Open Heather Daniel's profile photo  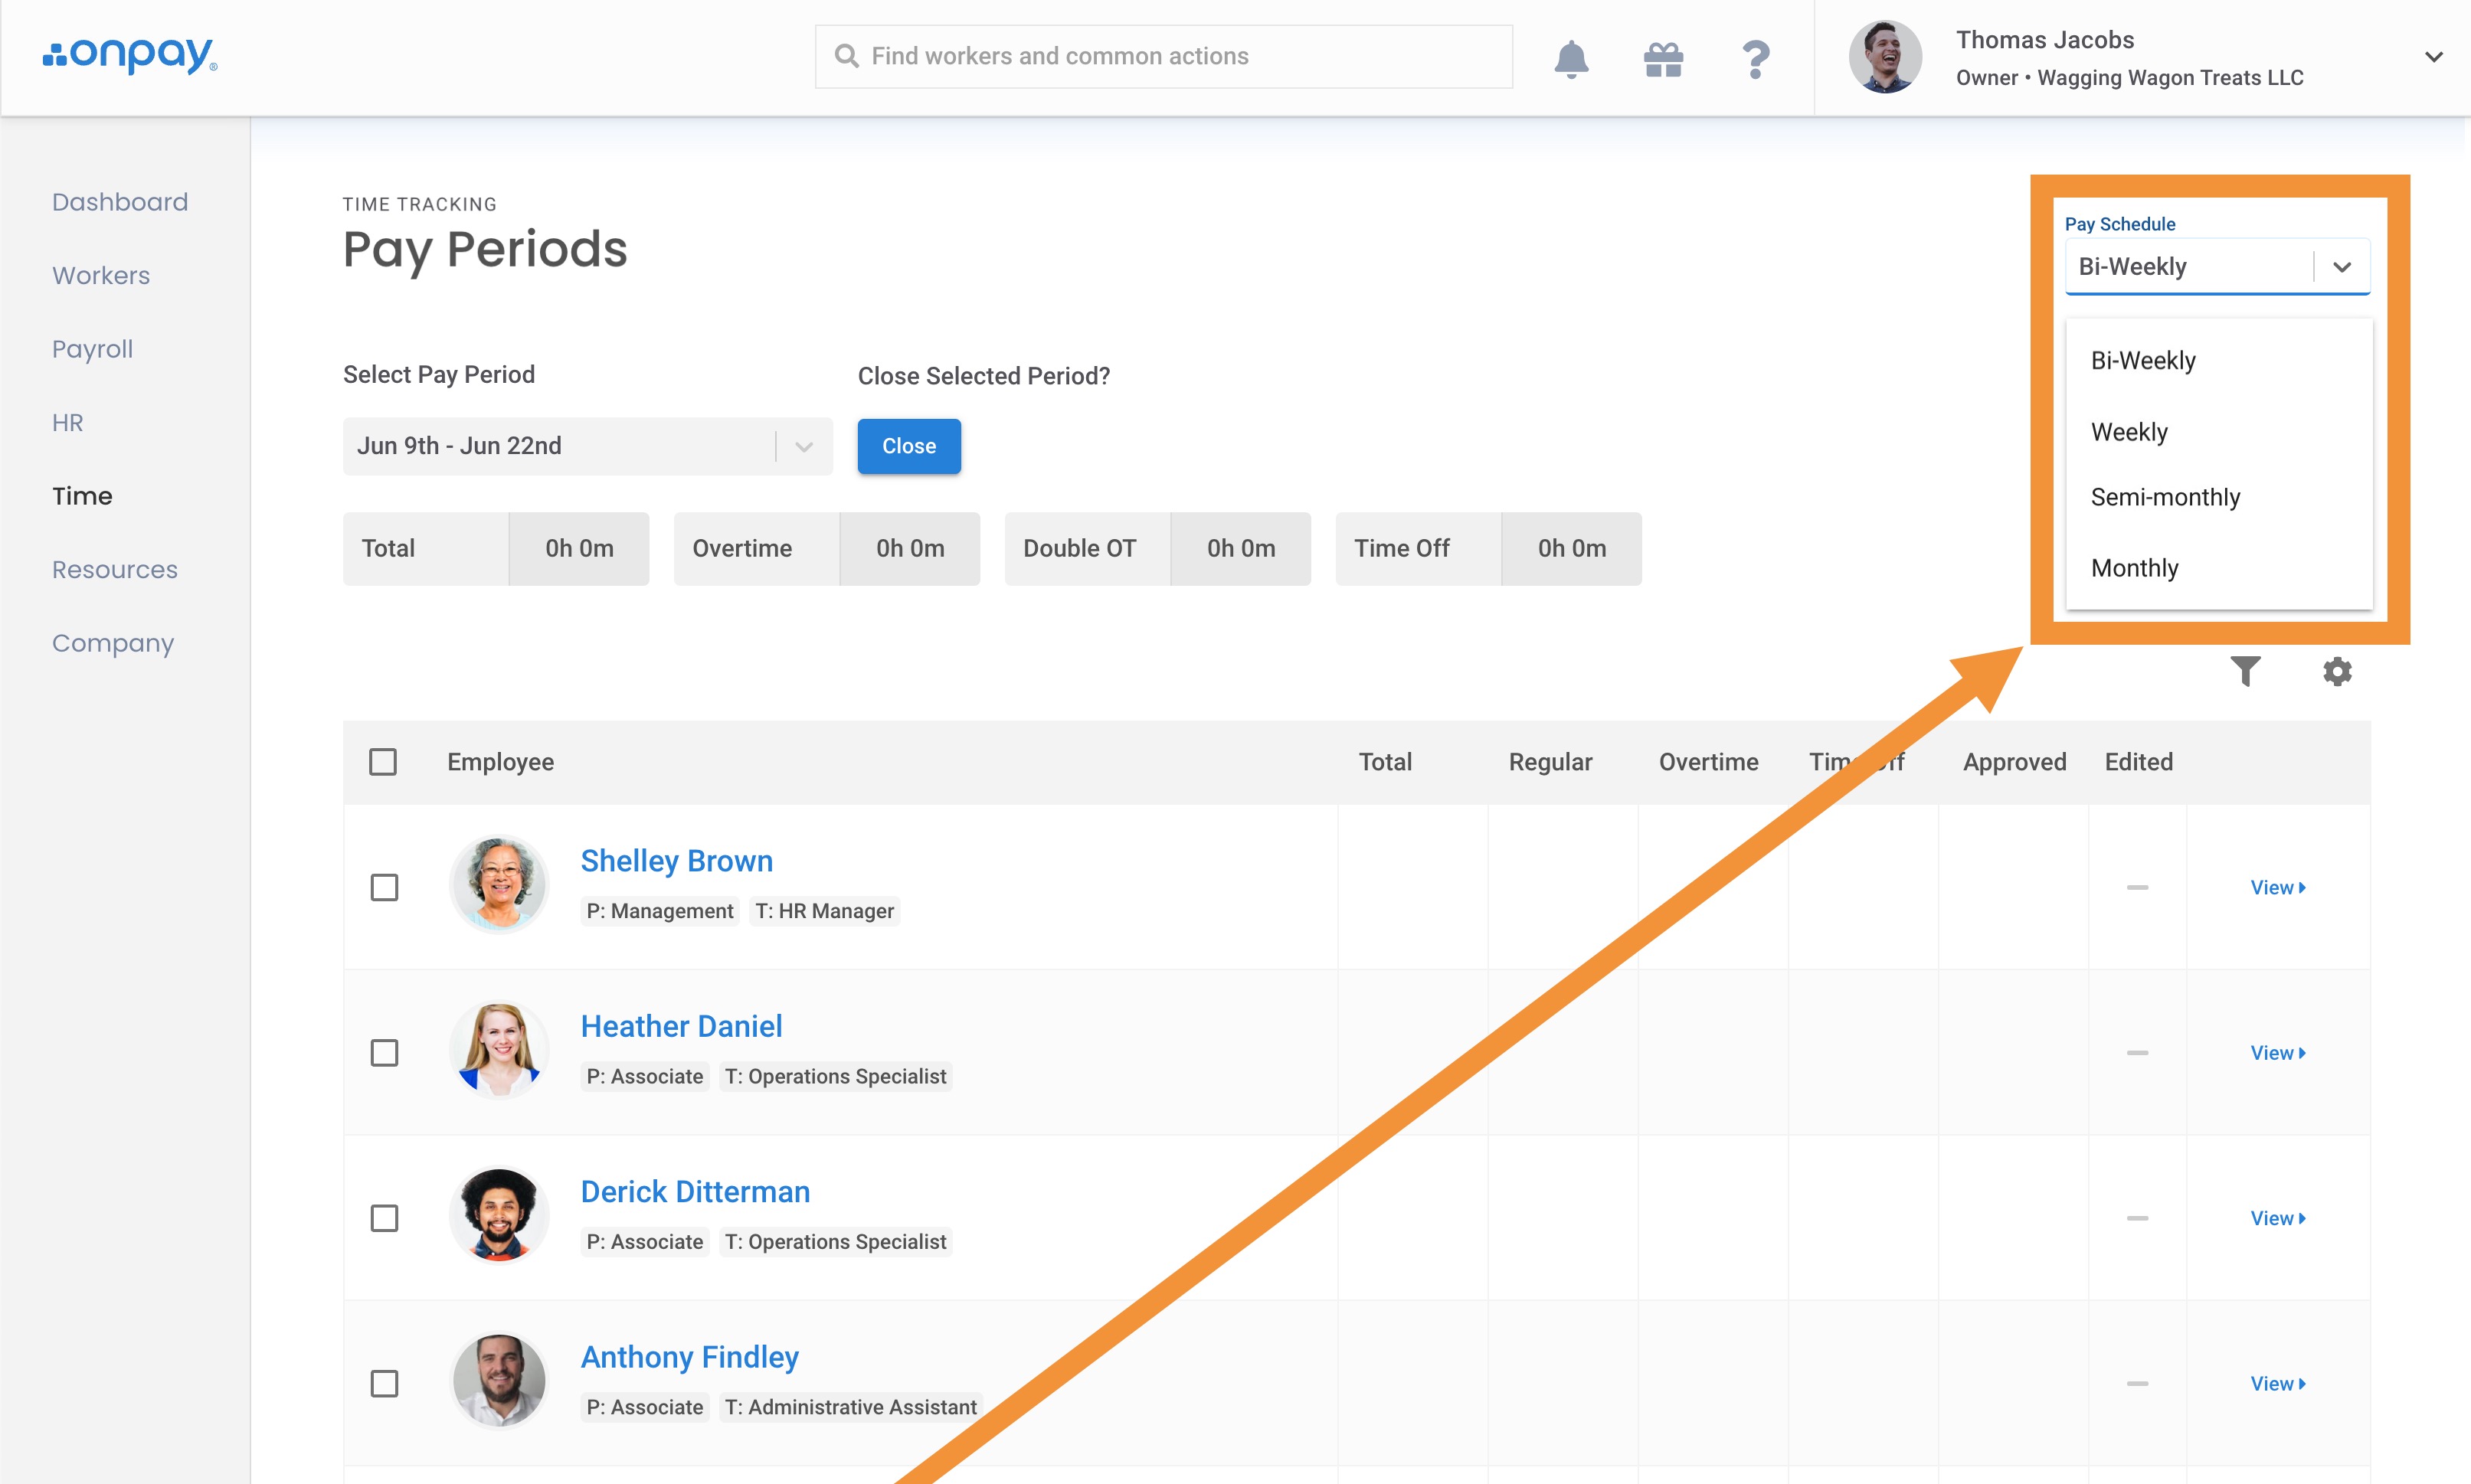[x=499, y=1050]
